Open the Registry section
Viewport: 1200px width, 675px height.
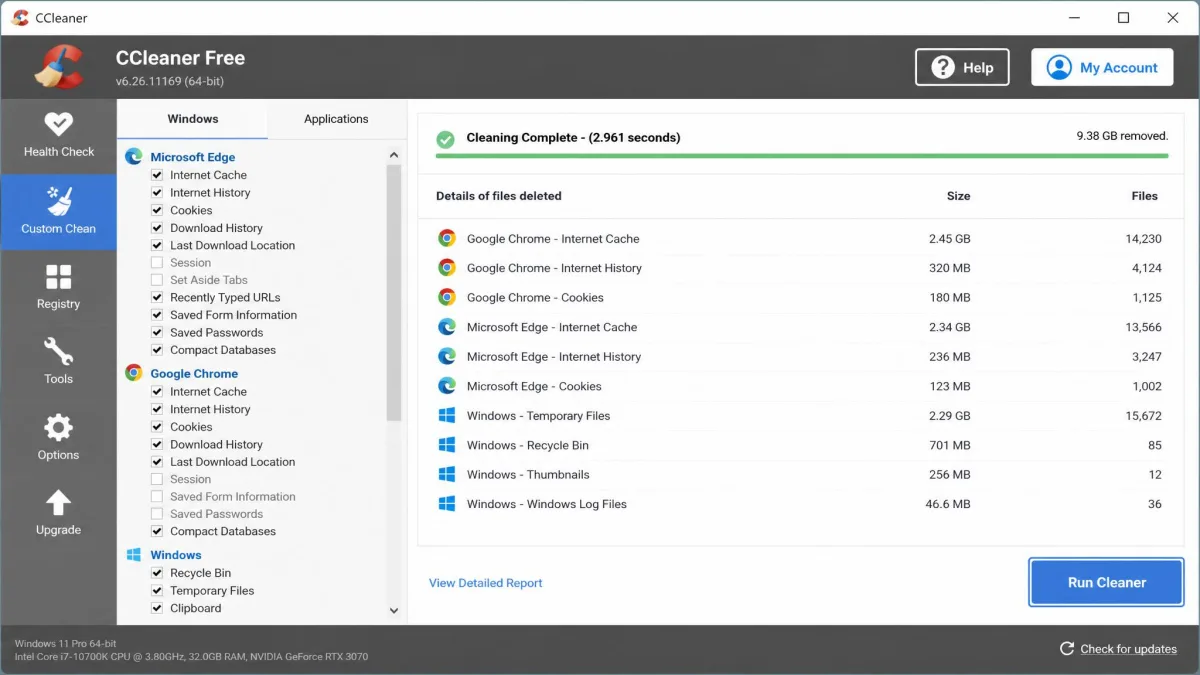(x=58, y=287)
